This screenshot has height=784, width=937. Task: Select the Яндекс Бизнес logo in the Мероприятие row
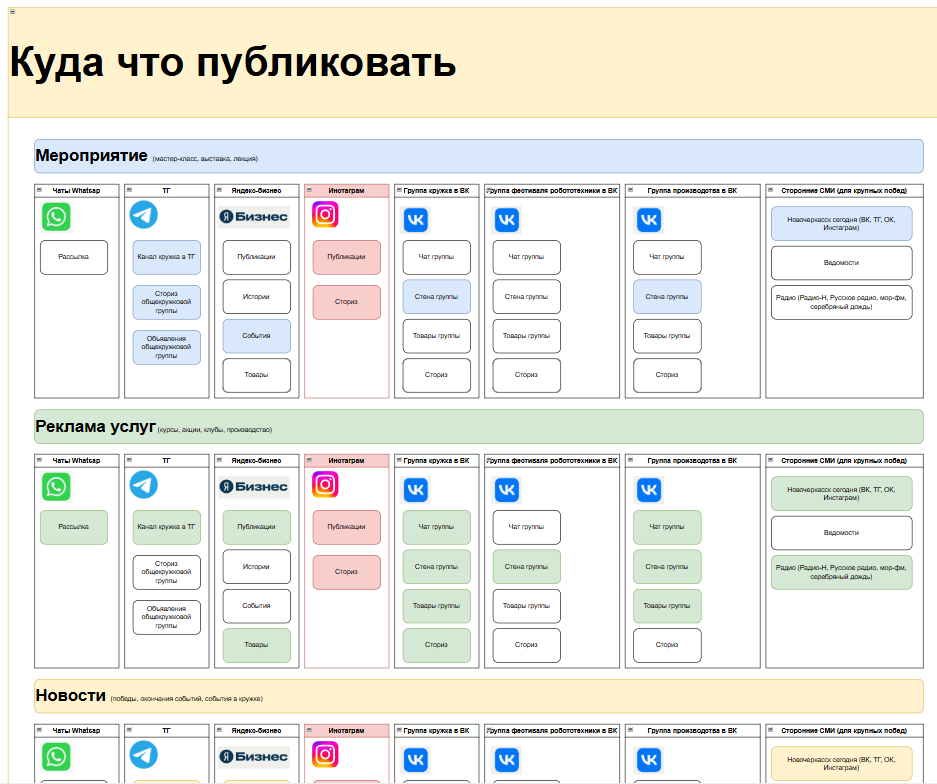(x=253, y=214)
